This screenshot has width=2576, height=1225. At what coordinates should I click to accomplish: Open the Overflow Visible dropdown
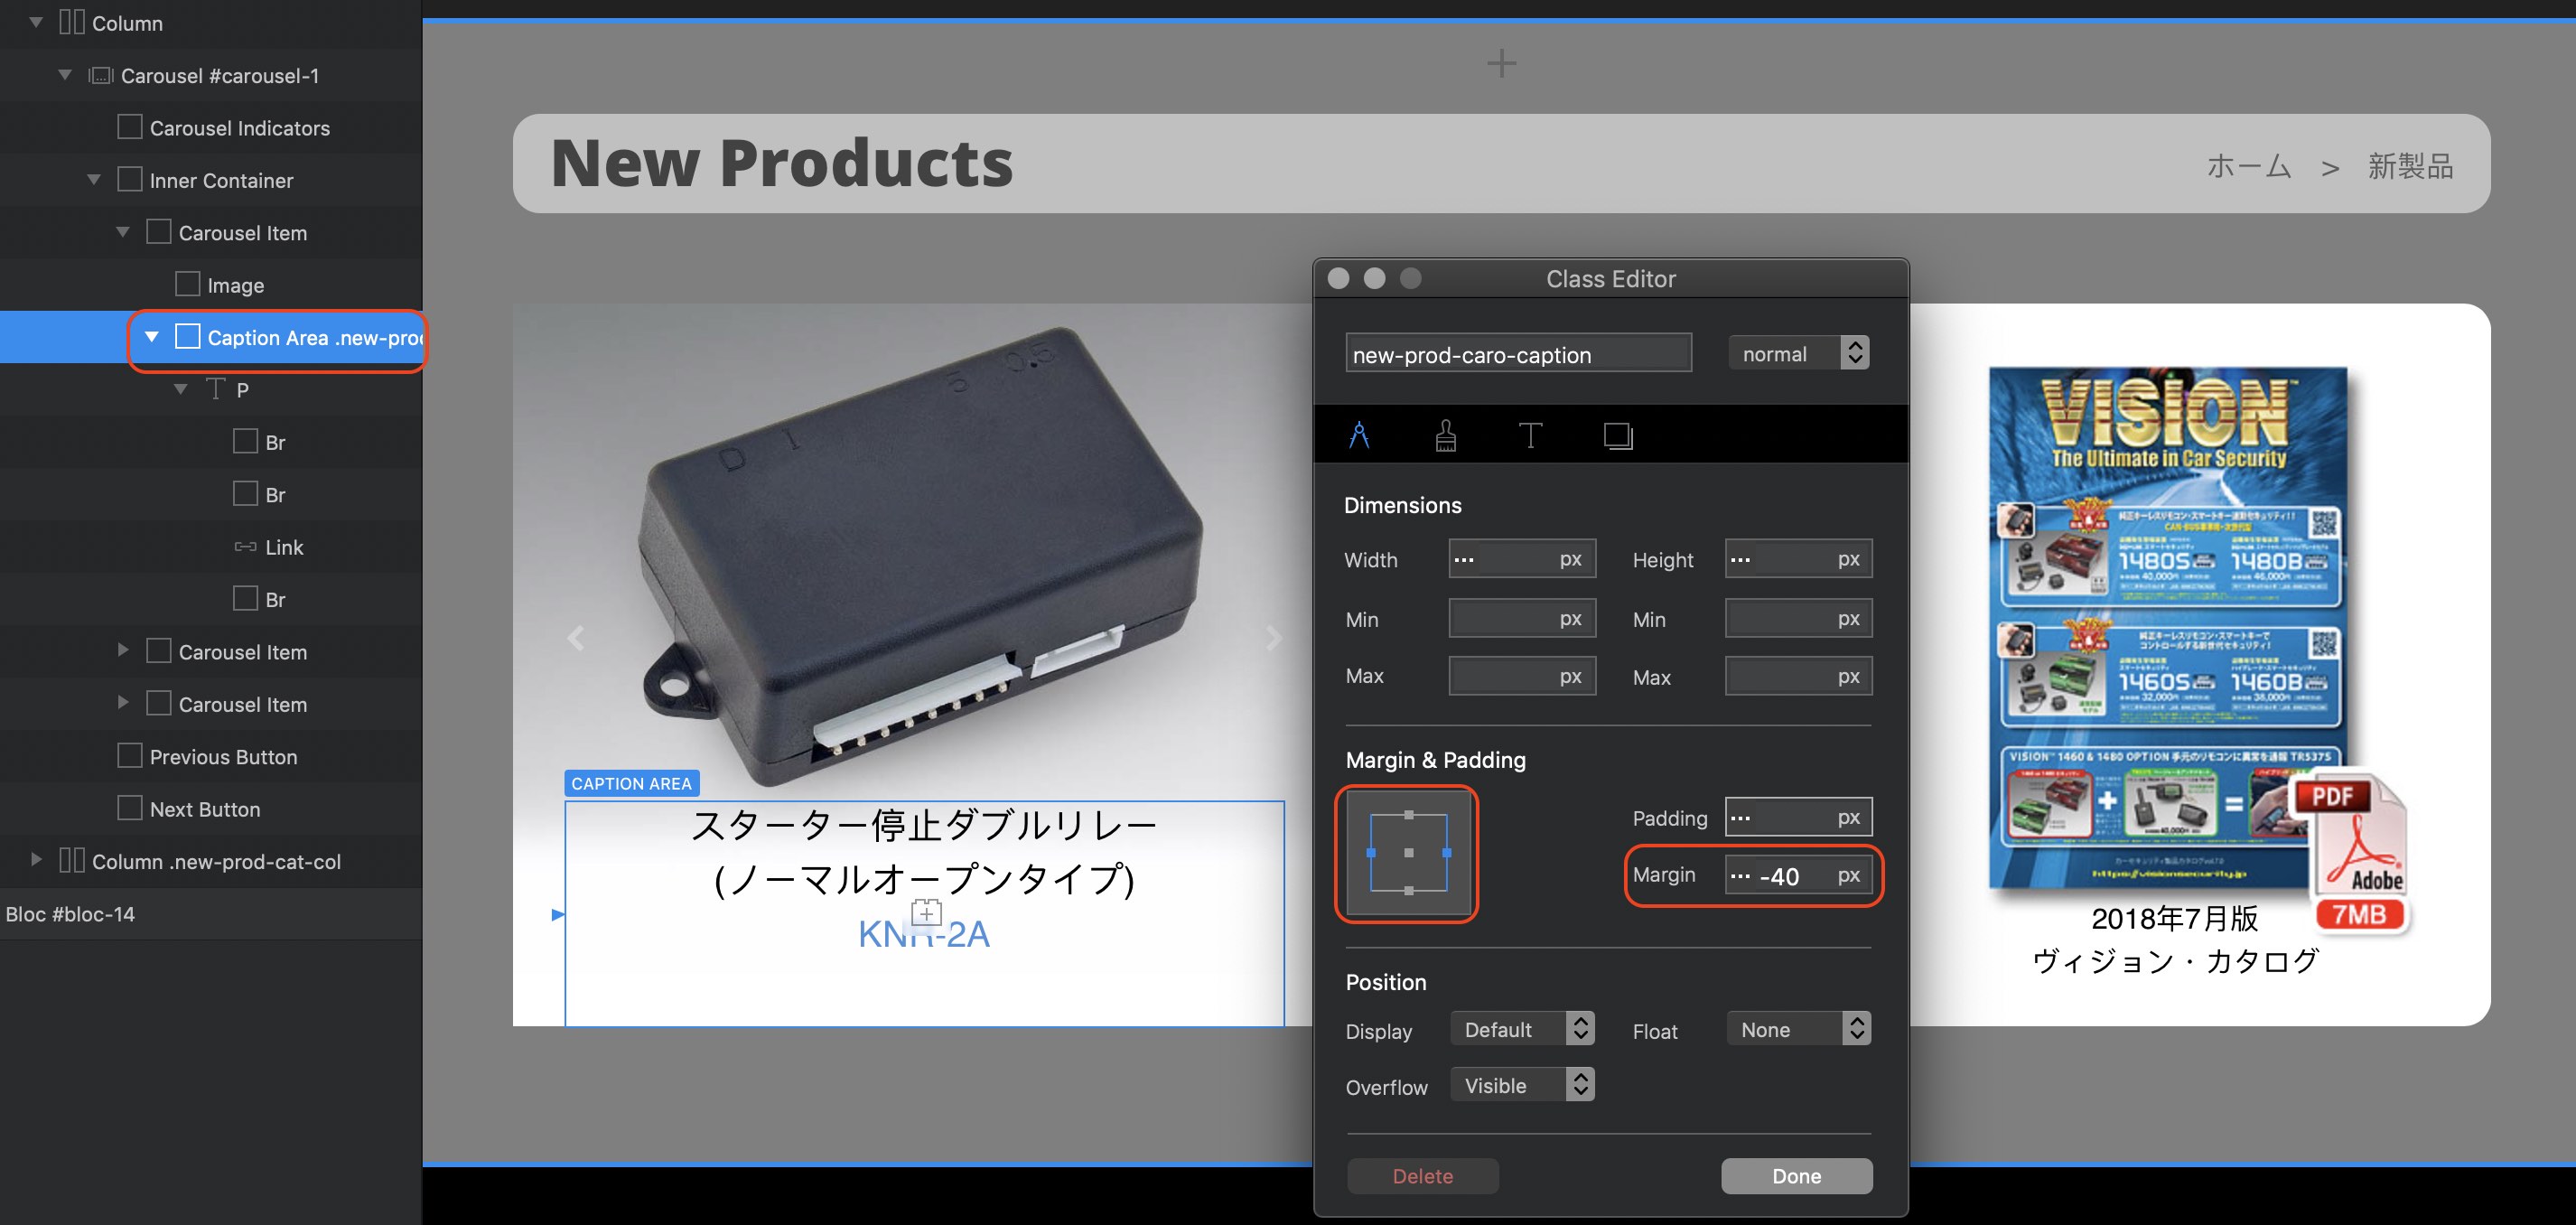[x=1522, y=1085]
